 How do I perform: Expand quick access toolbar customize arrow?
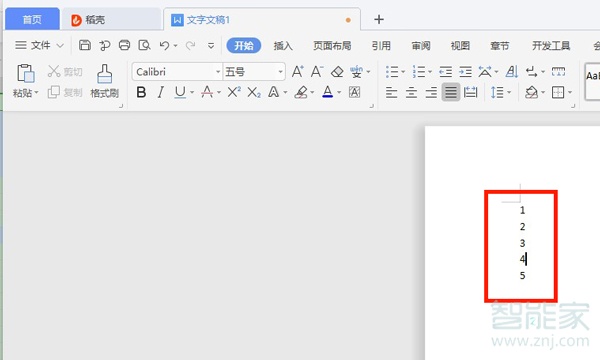coord(211,46)
